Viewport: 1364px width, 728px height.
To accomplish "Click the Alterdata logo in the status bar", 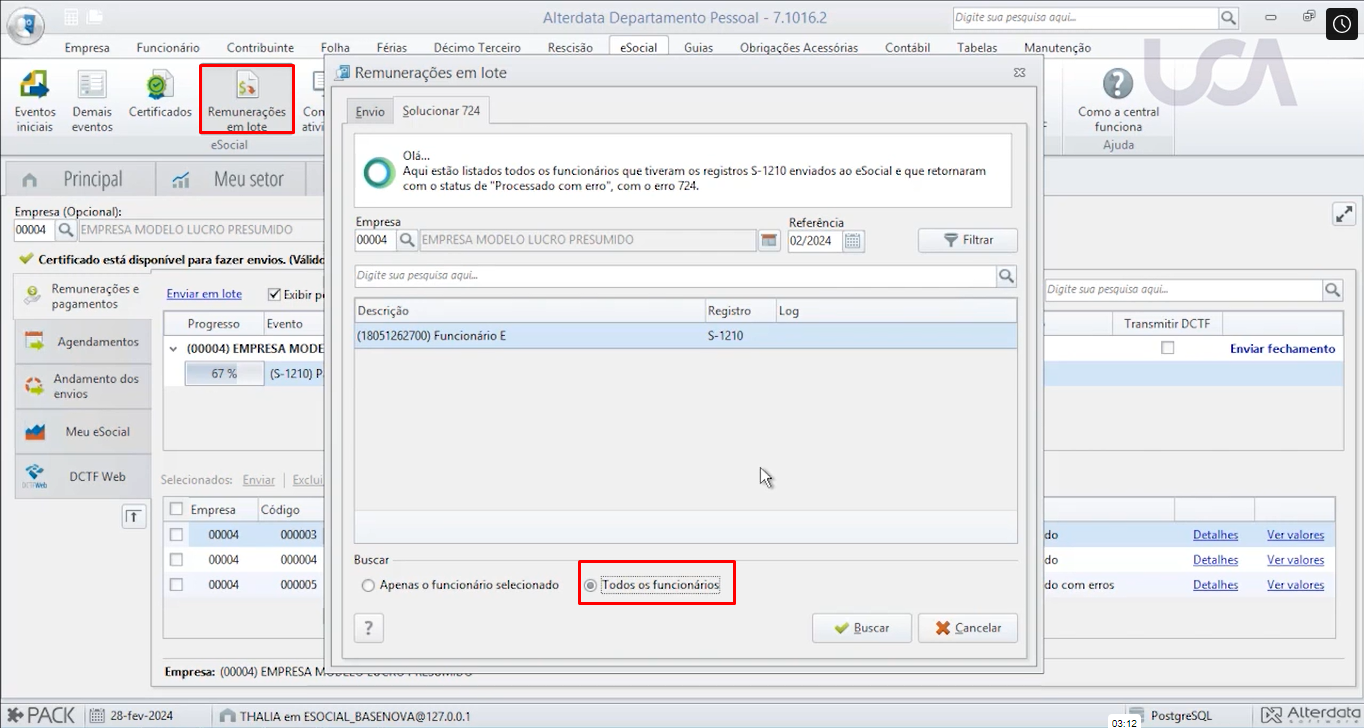I will point(1311,715).
